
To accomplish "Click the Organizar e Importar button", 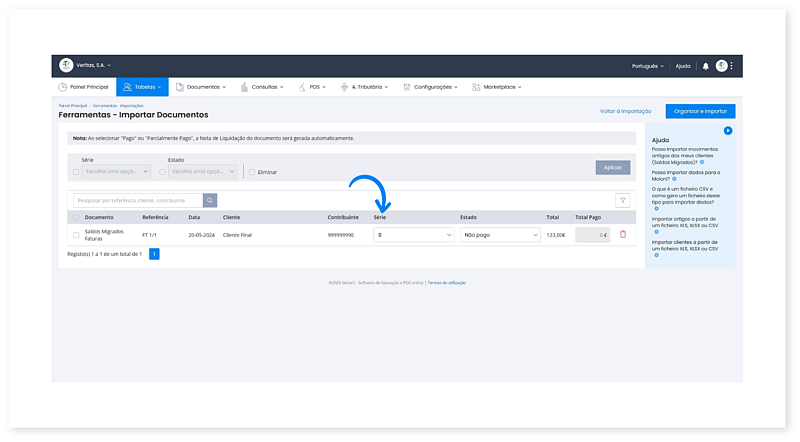I will point(700,111).
